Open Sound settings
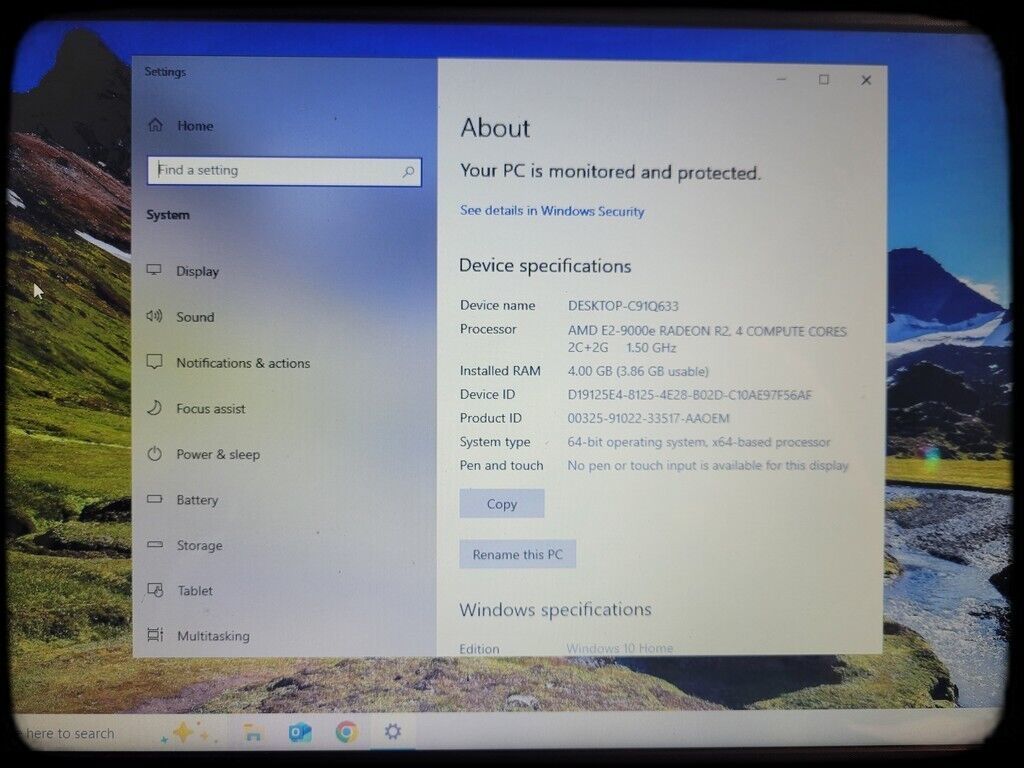The height and width of the screenshot is (768, 1024). (x=180, y=317)
